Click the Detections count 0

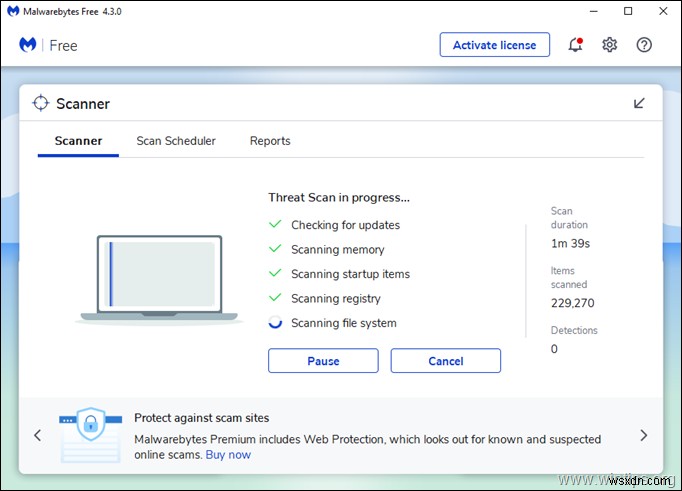tap(554, 349)
